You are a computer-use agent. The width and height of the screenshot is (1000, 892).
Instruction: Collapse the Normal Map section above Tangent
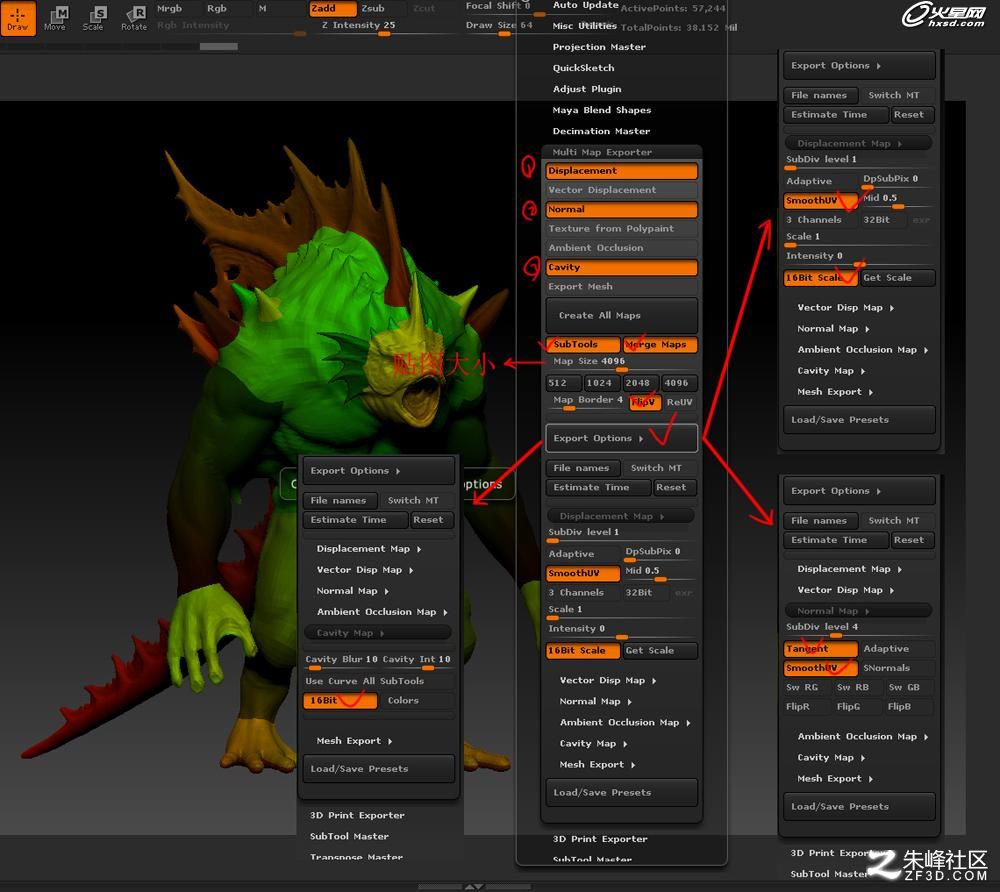(858, 611)
